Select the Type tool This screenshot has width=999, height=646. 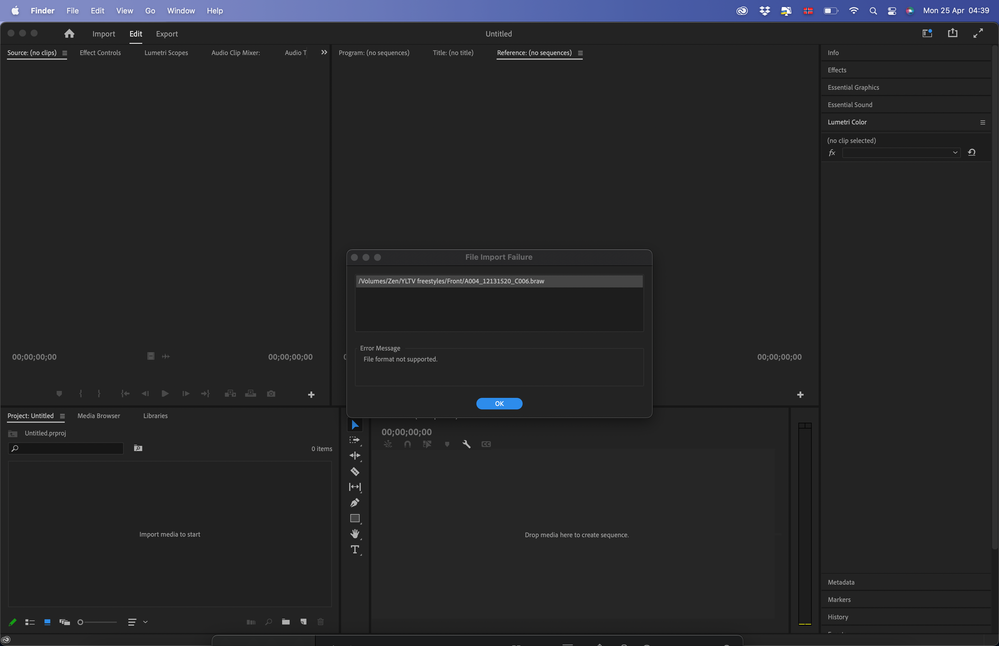click(x=355, y=549)
